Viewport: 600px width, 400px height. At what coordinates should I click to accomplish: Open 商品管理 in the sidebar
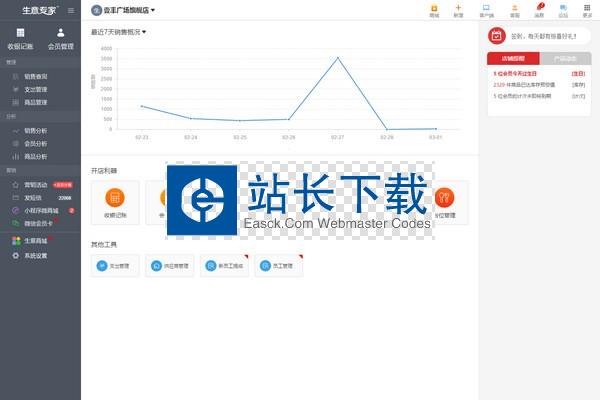(36, 102)
